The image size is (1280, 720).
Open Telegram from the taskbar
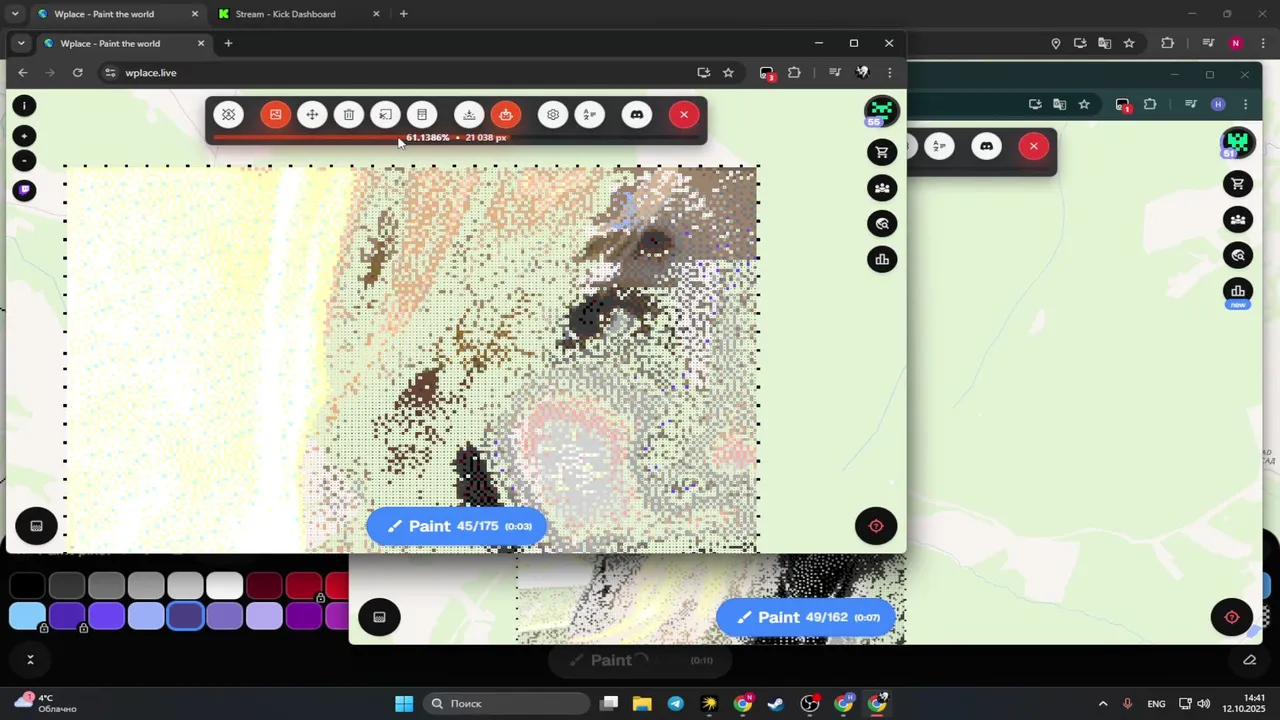pyautogui.click(x=675, y=703)
